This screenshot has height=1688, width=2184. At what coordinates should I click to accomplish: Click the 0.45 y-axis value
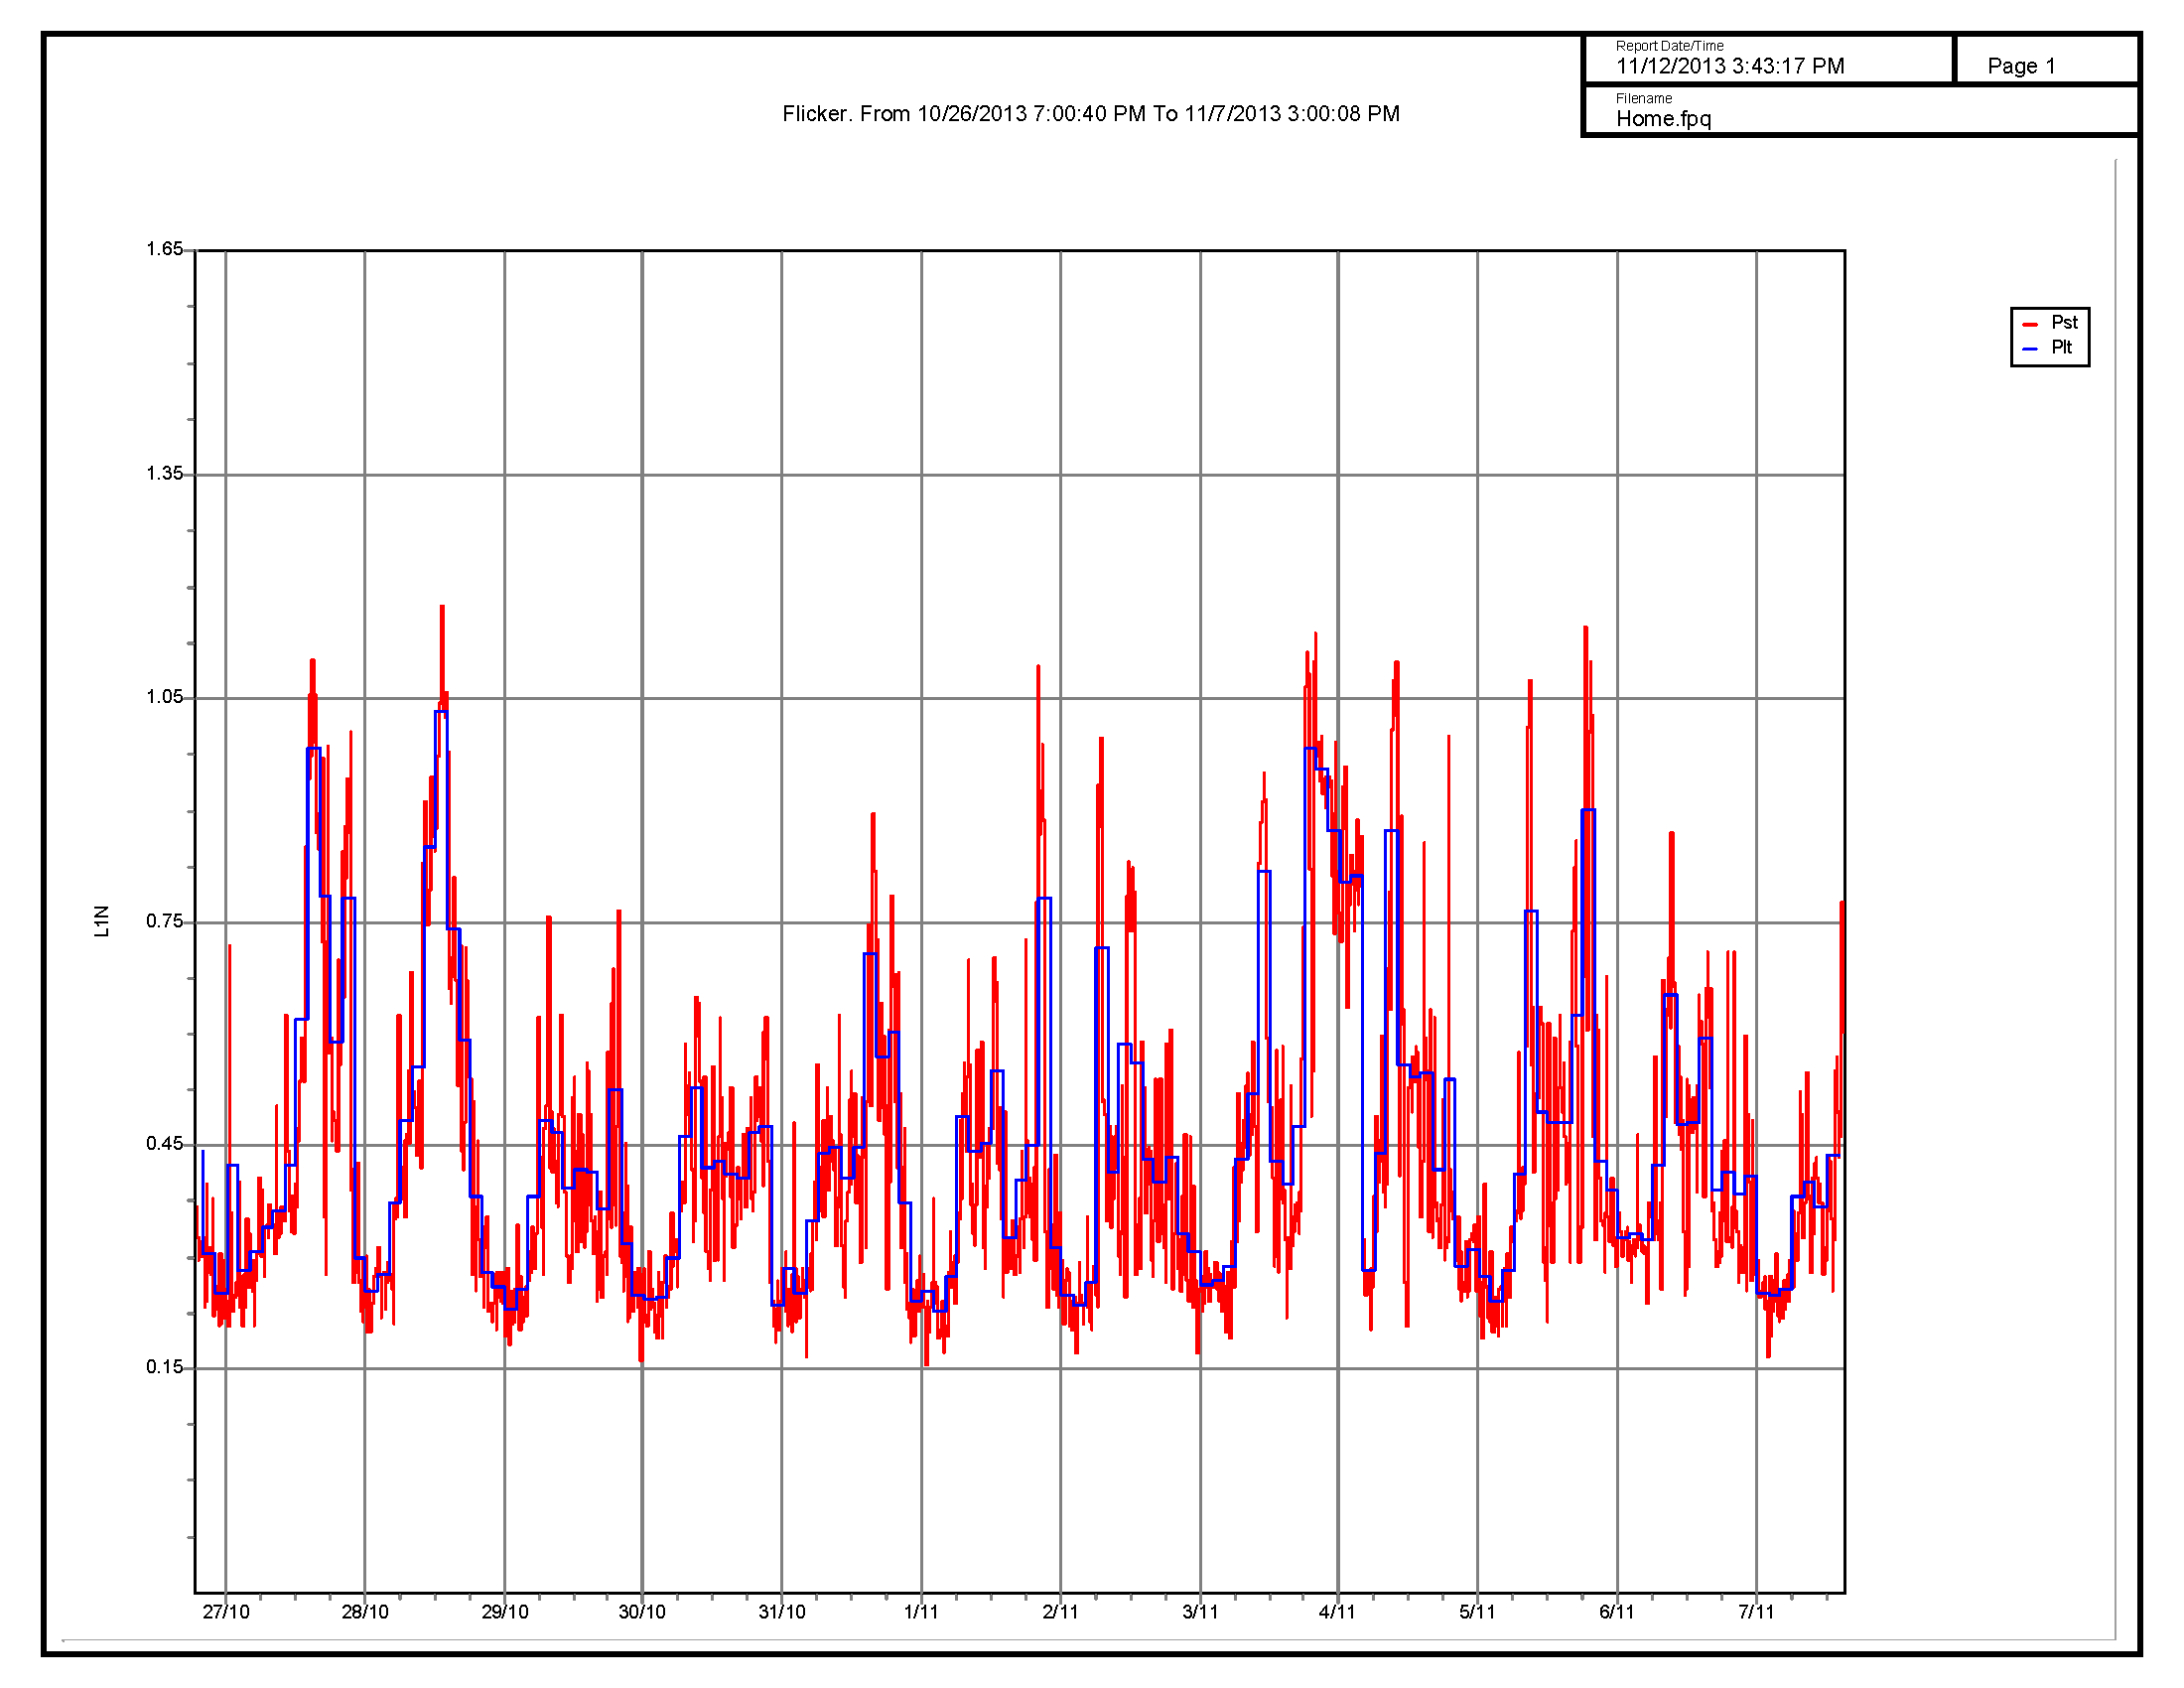(x=165, y=1144)
